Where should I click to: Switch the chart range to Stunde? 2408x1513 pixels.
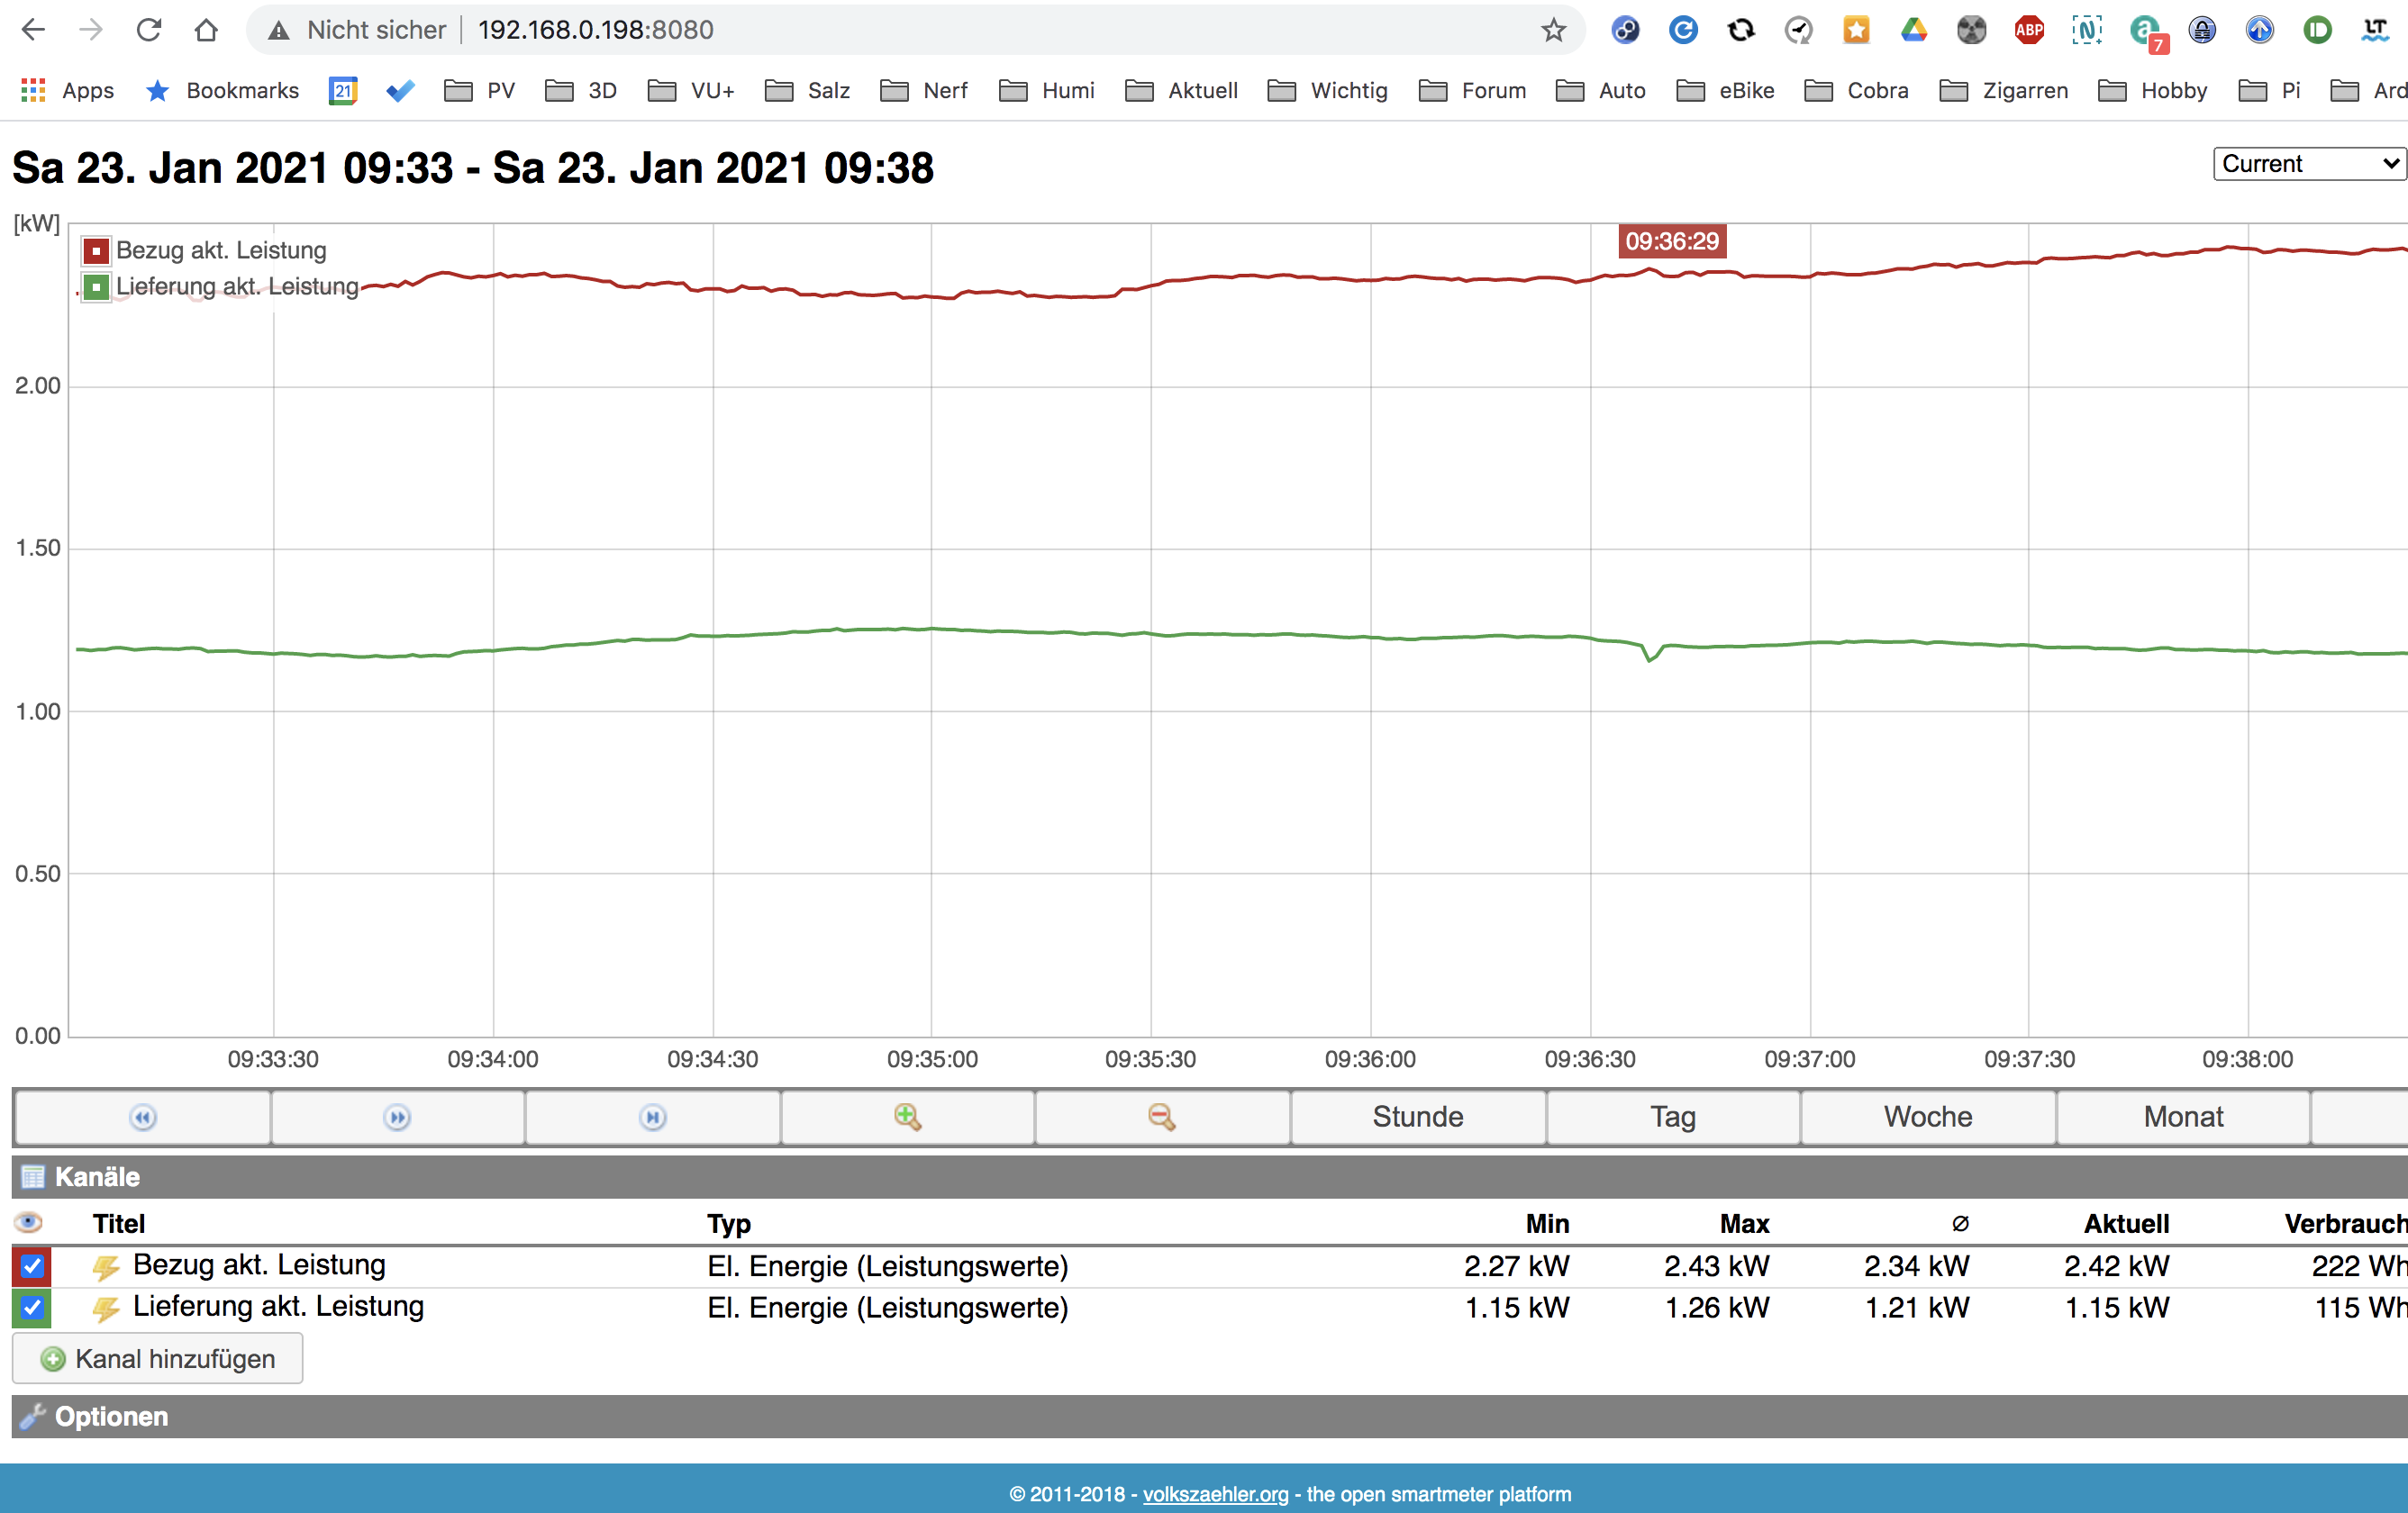1417,1117
